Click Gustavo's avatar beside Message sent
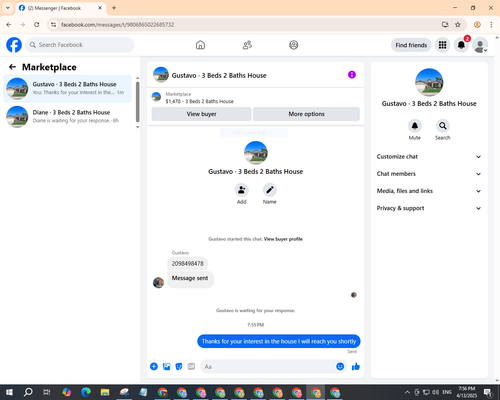 158,283
